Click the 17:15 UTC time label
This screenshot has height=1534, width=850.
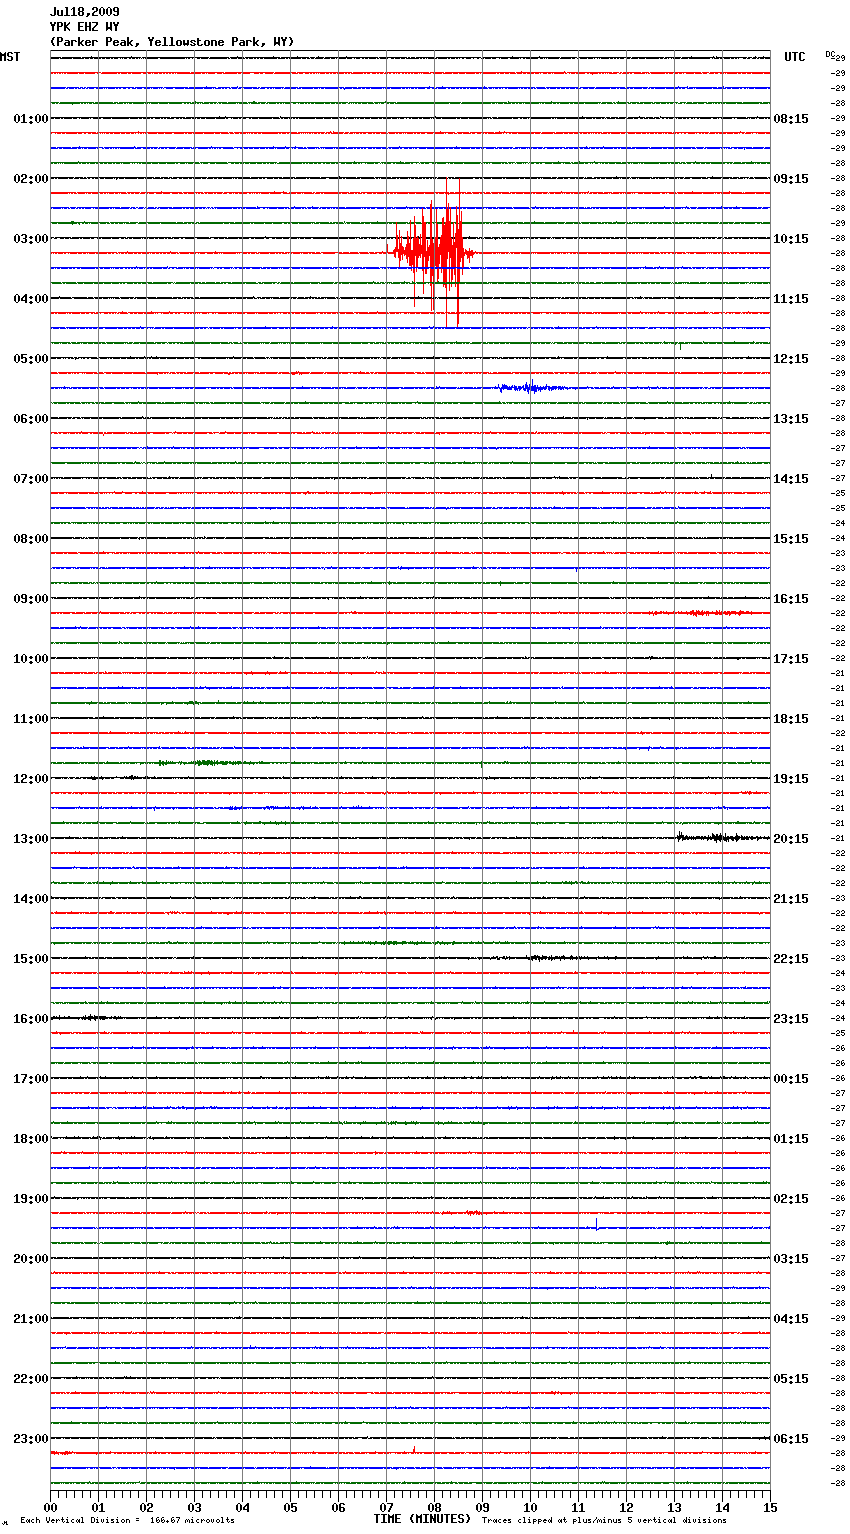click(x=791, y=659)
